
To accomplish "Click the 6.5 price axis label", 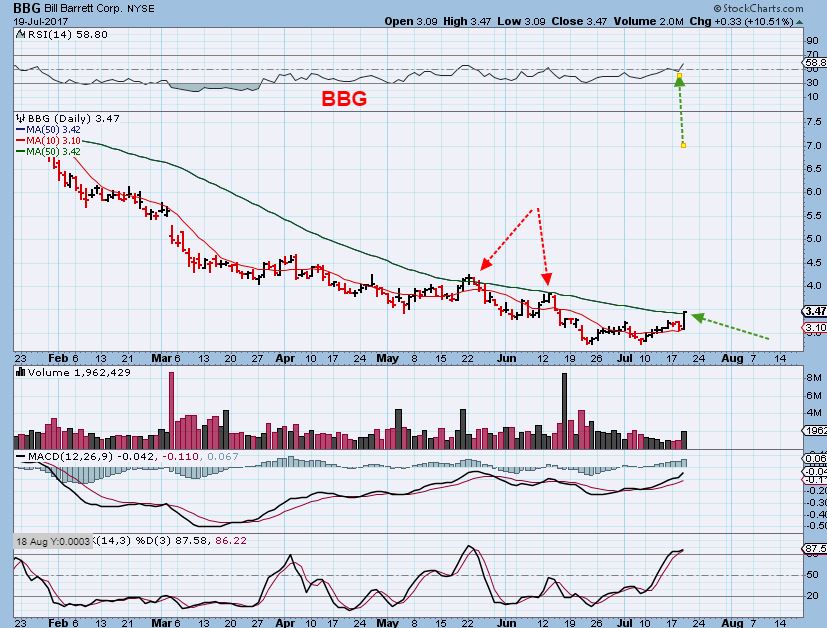I will click(x=813, y=169).
